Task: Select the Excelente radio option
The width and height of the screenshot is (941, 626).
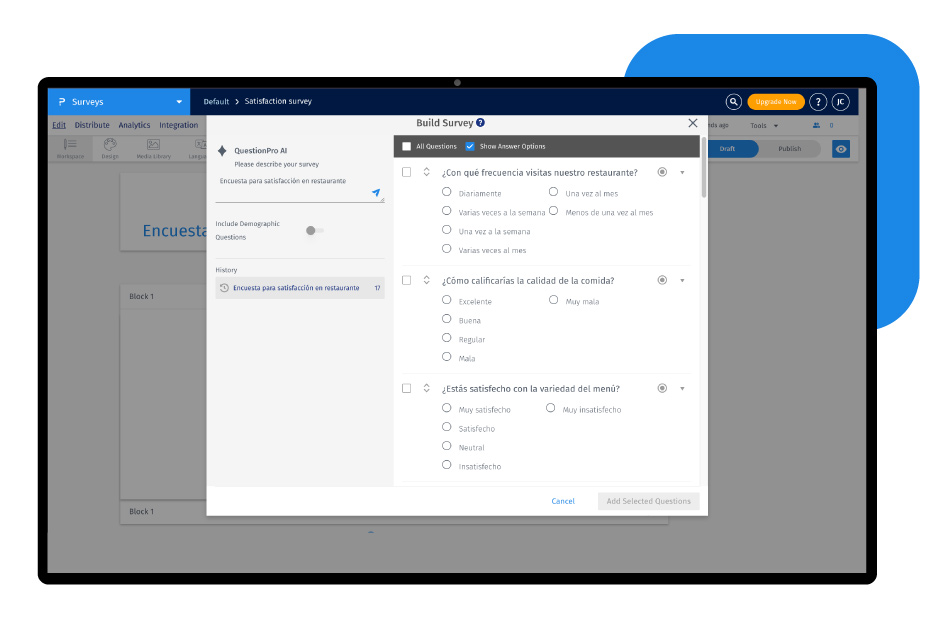Action: pyautogui.click(x=446, y=300)
